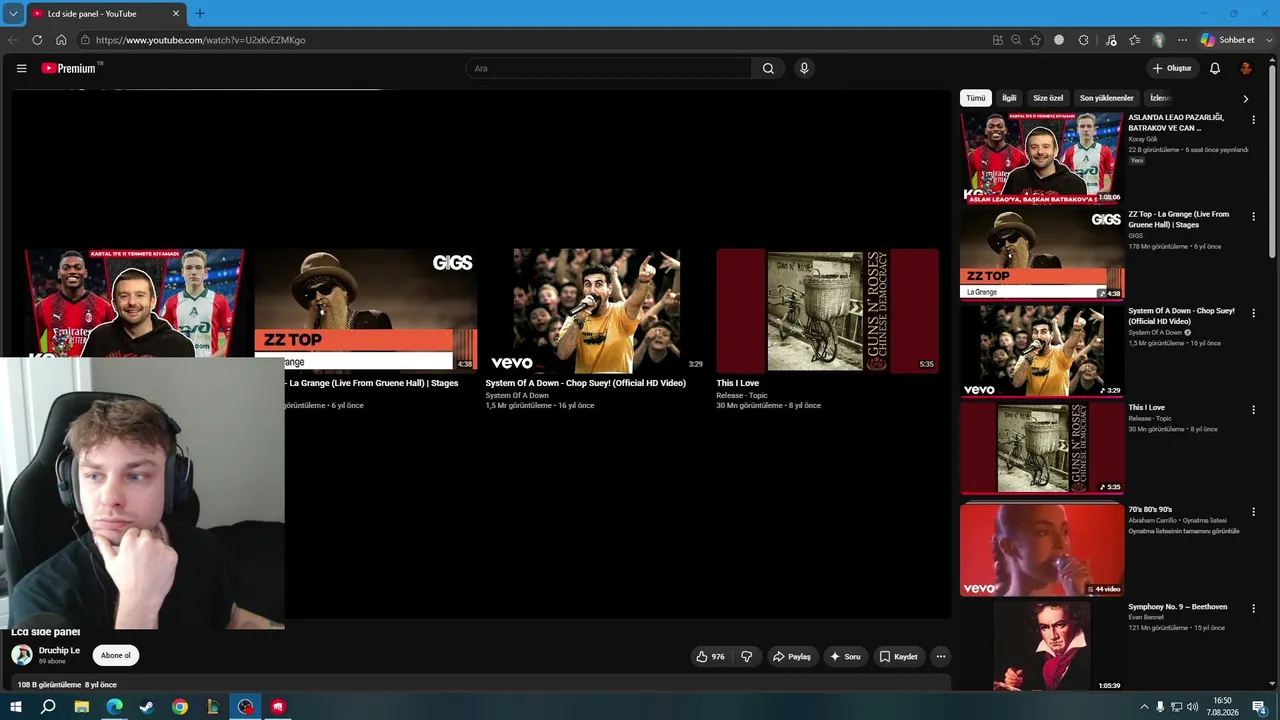
Task: Open YouTube notifications bell
Action: pyautogui.click(x=1215, y=68)
